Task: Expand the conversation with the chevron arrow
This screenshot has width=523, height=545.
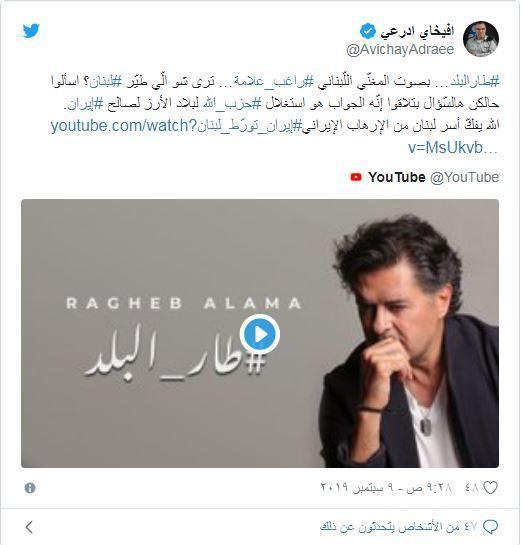Action: pos(30,527)
